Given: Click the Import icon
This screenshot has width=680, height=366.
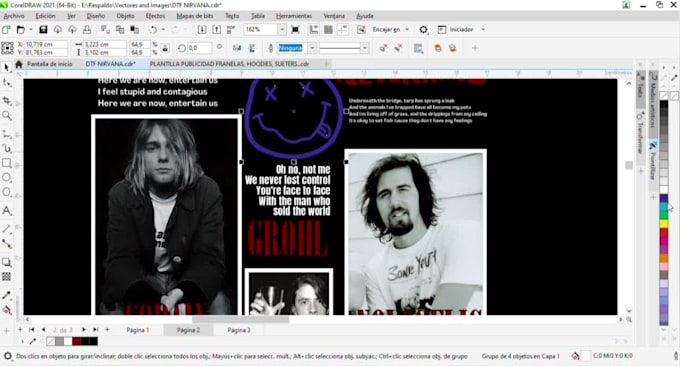Looking at the screenshot, I should pos(202,29).
